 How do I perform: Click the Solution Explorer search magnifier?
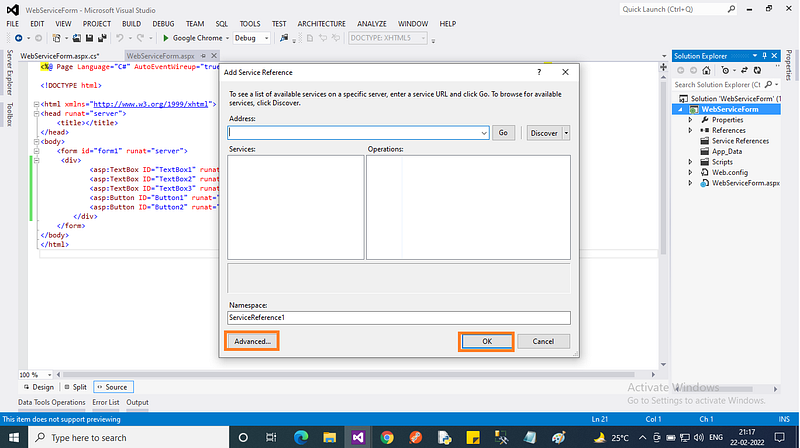click(x=769, y=85)
